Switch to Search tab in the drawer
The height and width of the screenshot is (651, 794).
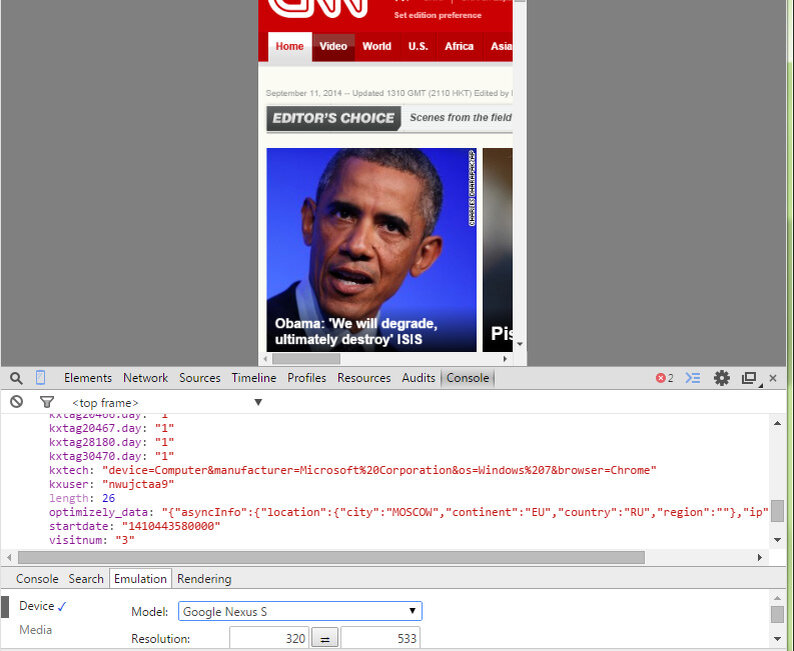coord(86,579)
